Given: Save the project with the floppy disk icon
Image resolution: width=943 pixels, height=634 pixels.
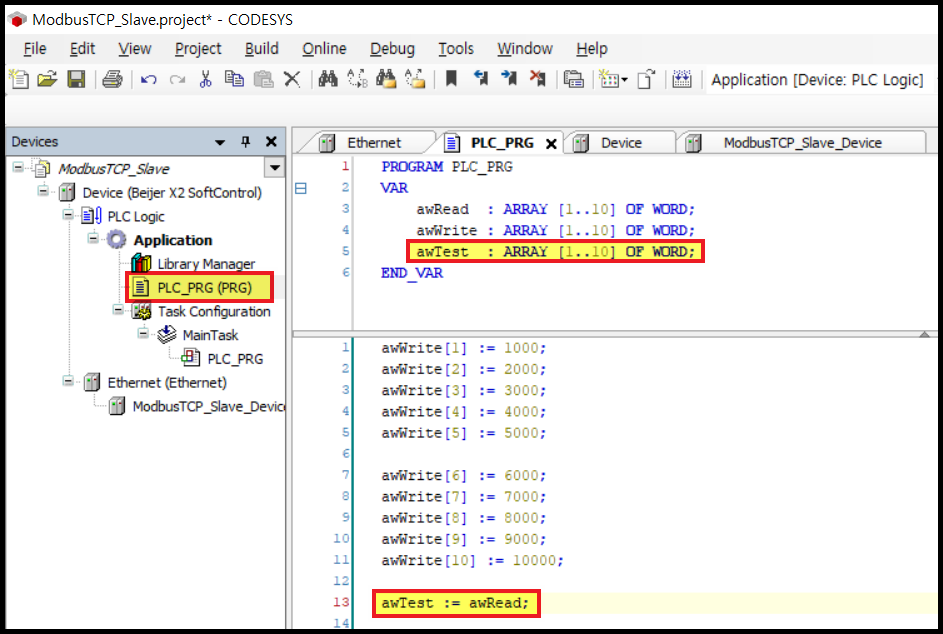Looking at the screenshot, I should (x=76, y=79).
